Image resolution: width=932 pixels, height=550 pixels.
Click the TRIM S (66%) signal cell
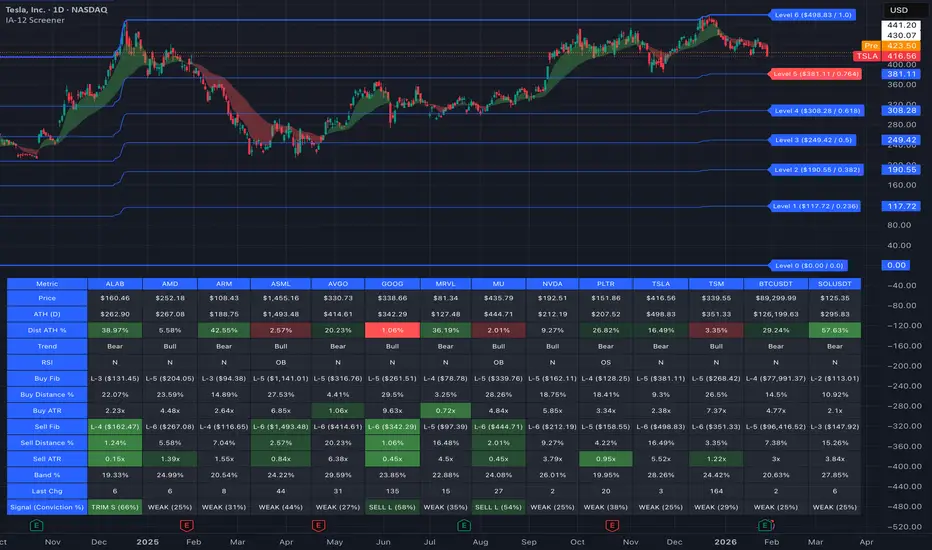pyautogui.click(x=115, y=507)
